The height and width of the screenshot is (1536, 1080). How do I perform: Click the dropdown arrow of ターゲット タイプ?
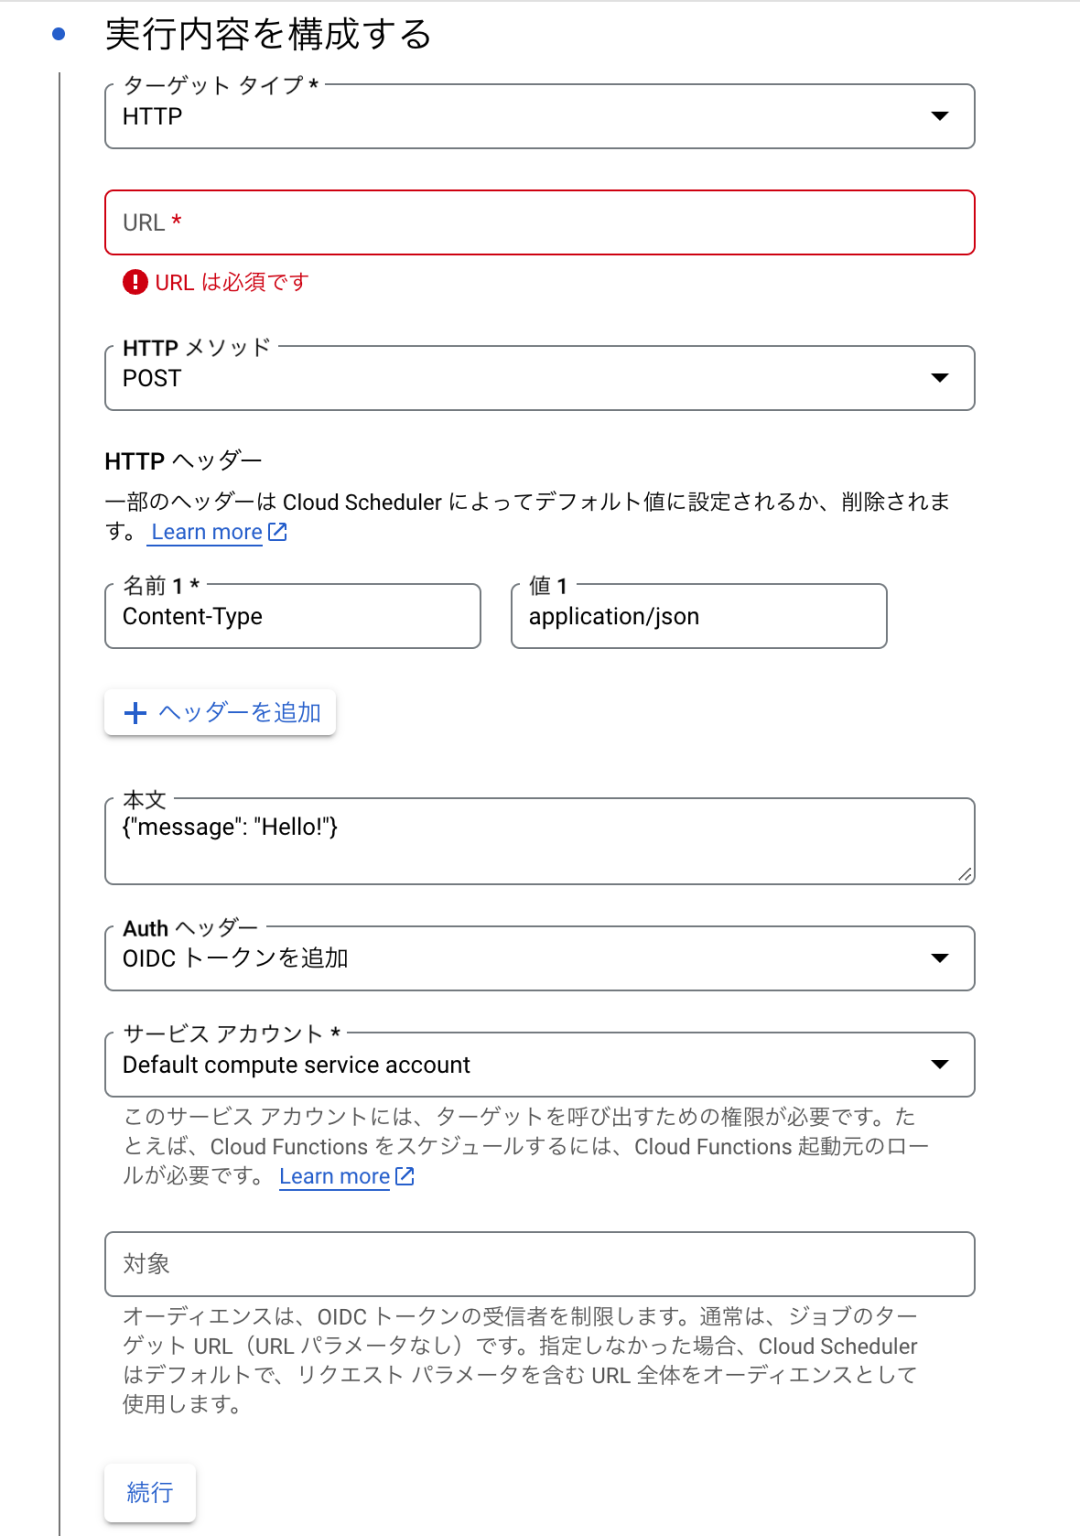tap(939, 116)
